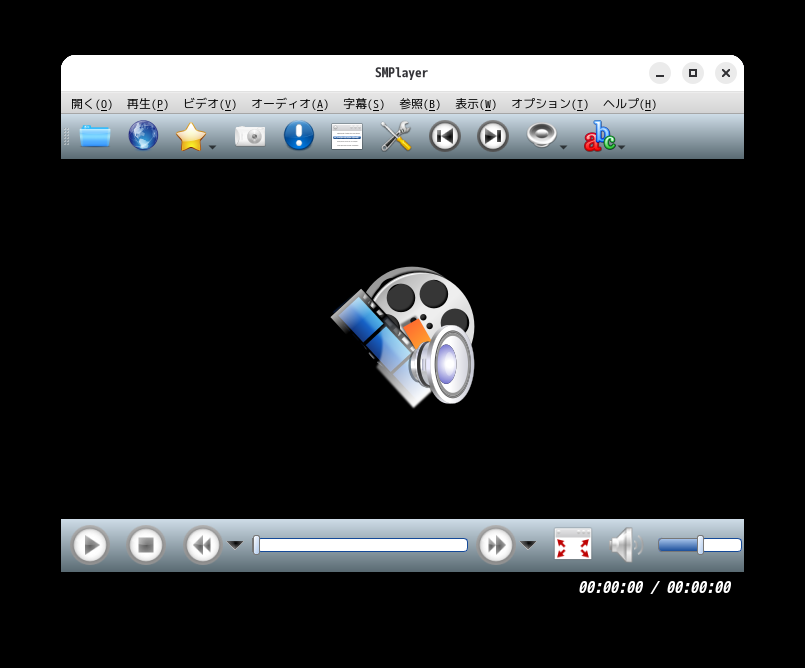805x668 pixels.
Task: Expand the audio speaker dropdown arrow
Action: pos(563,147)
